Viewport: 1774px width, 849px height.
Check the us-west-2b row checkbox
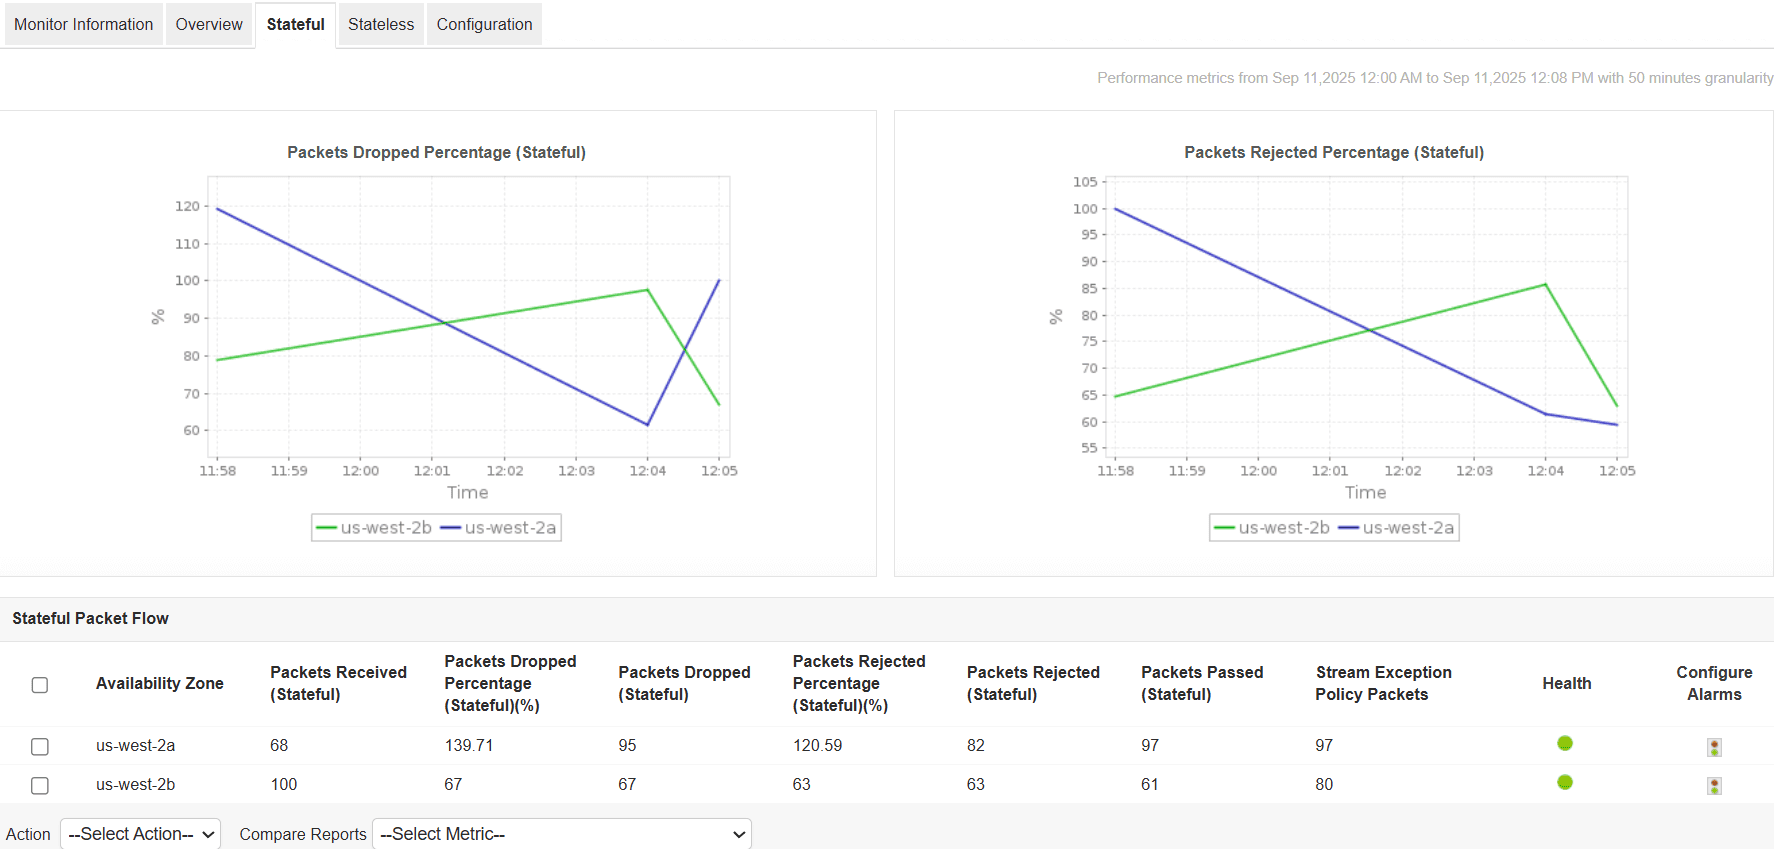click(40, 786)
